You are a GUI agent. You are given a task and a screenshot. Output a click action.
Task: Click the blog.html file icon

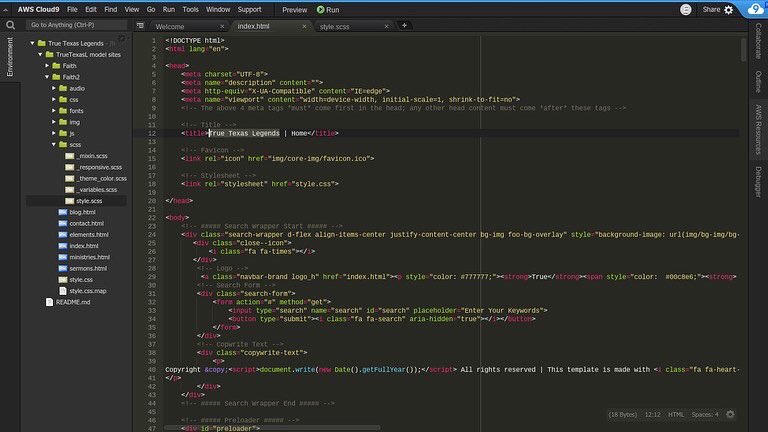[63, 212]
